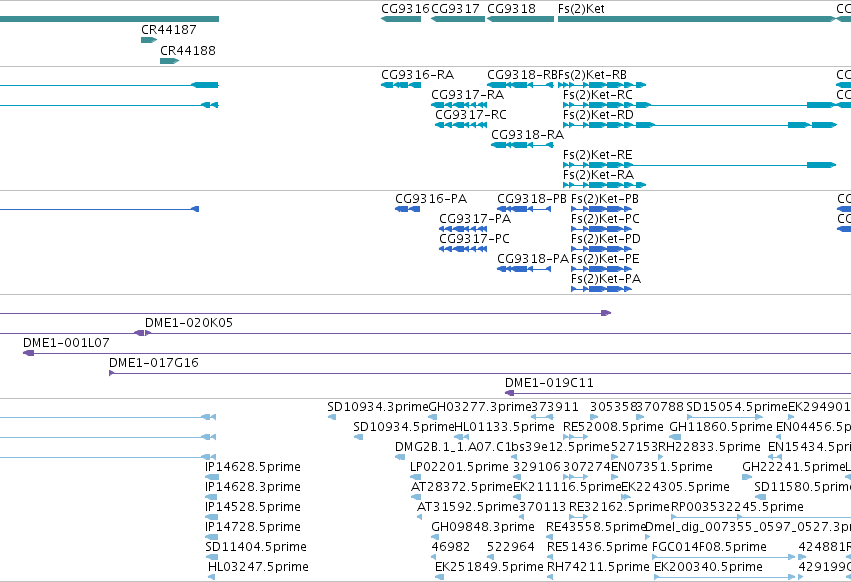Click transcript CG9318-RB
Screen dimensions: 851x582
[520, 85]
